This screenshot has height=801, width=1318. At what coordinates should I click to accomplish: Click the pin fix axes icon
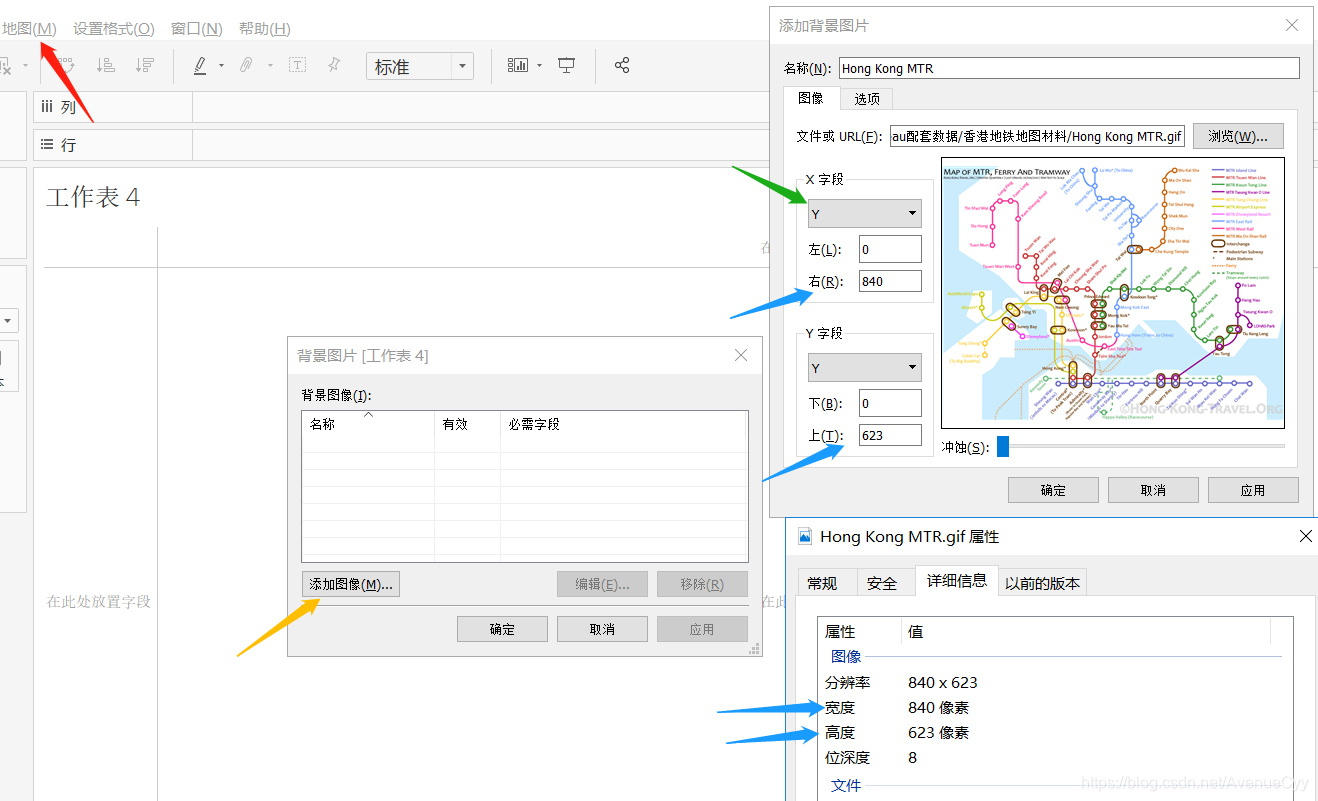(334, 65)
